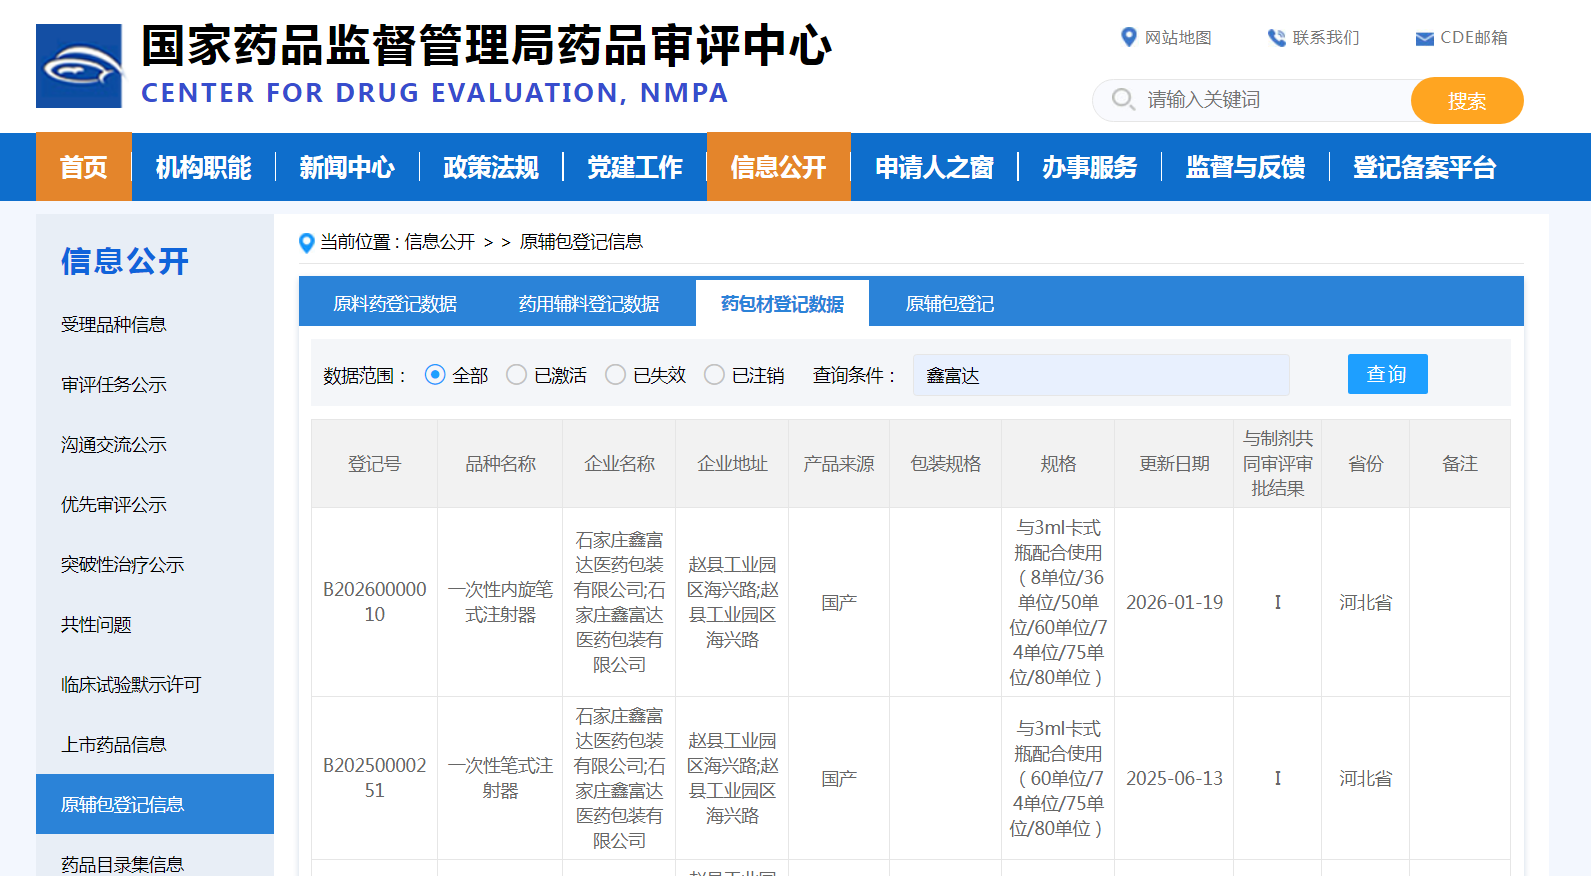1591x876 pixels.
Task: Click the orange 搜索 button
Action: pyautogui.click(x=1467, y=101)
